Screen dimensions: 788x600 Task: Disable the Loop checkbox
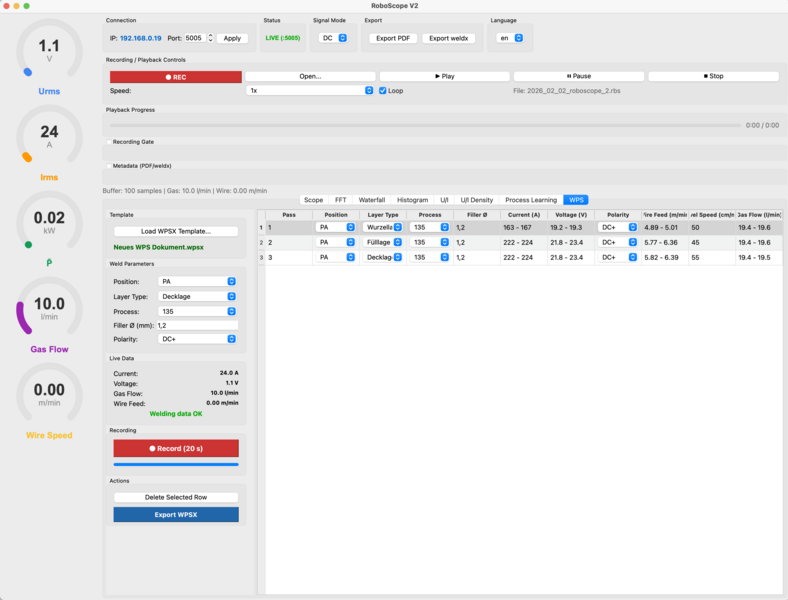pyautogui.click(x=384, y=90)
